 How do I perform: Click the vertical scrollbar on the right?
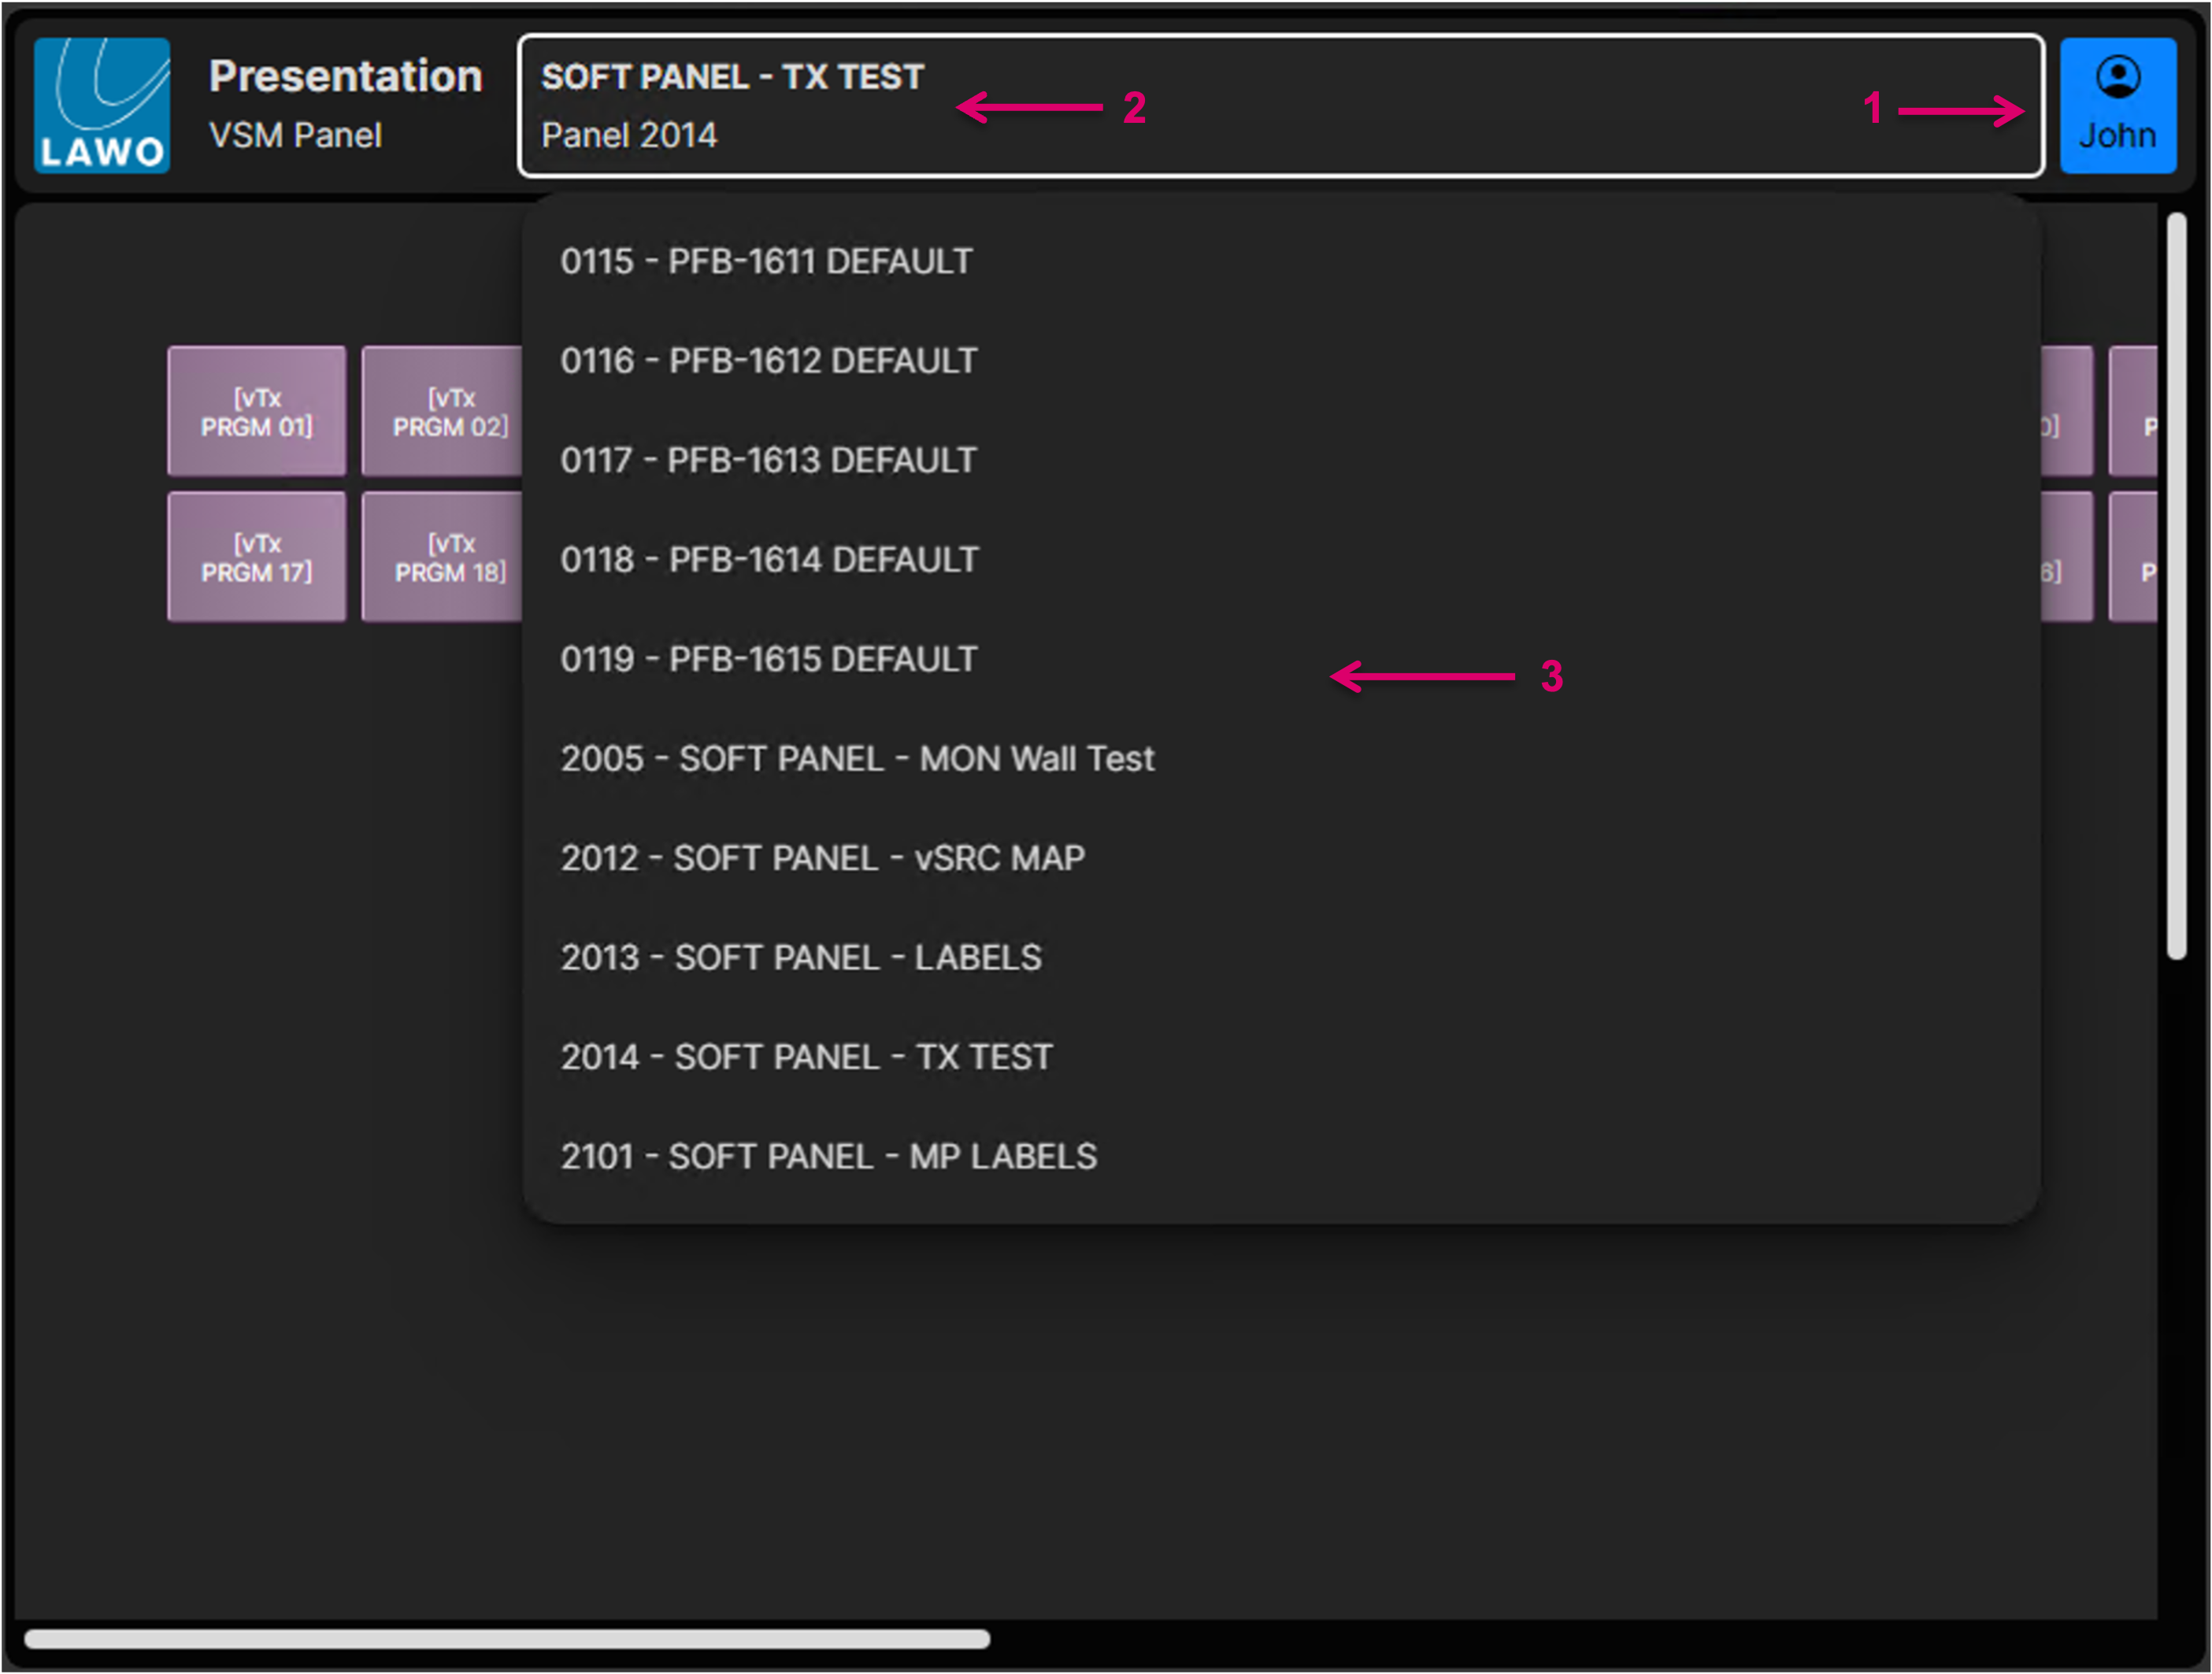[2176, 586]
